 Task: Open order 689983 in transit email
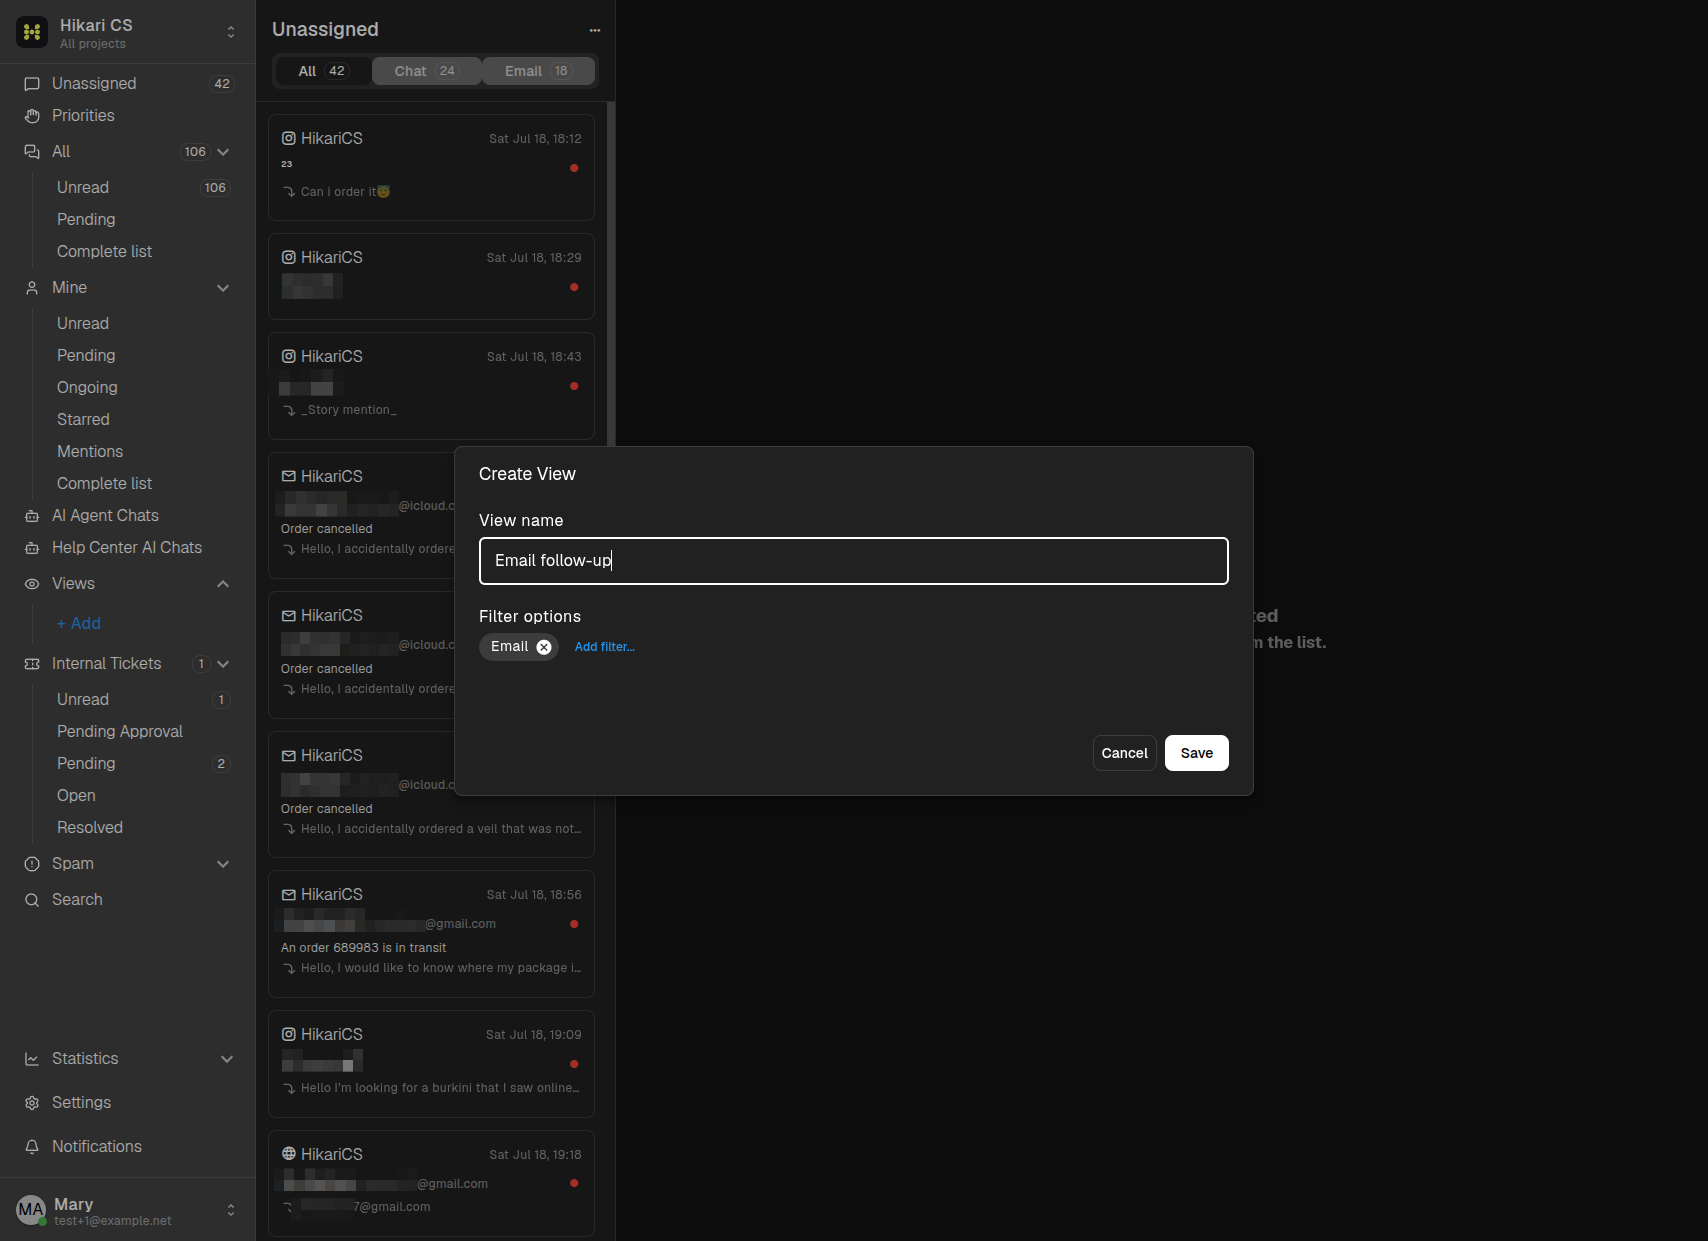pos(431,934)
